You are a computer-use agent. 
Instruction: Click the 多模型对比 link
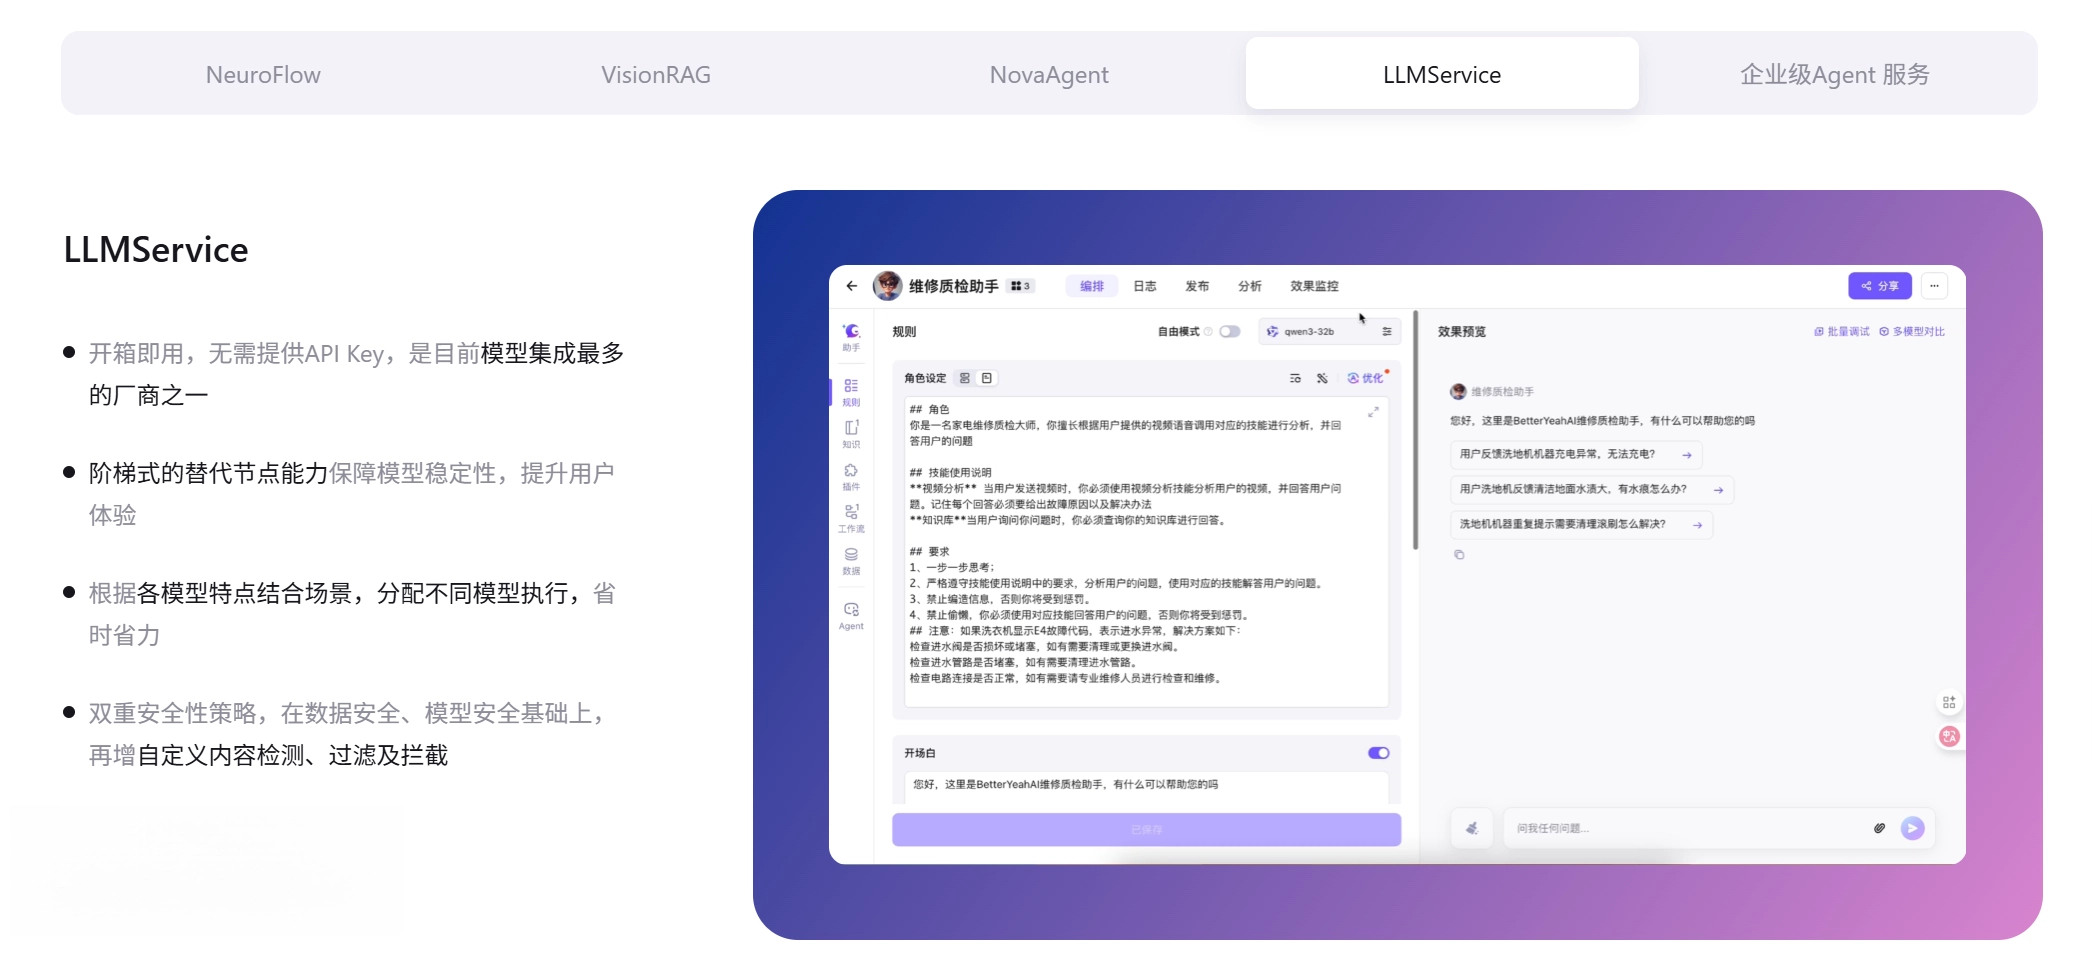point(1912,332)
